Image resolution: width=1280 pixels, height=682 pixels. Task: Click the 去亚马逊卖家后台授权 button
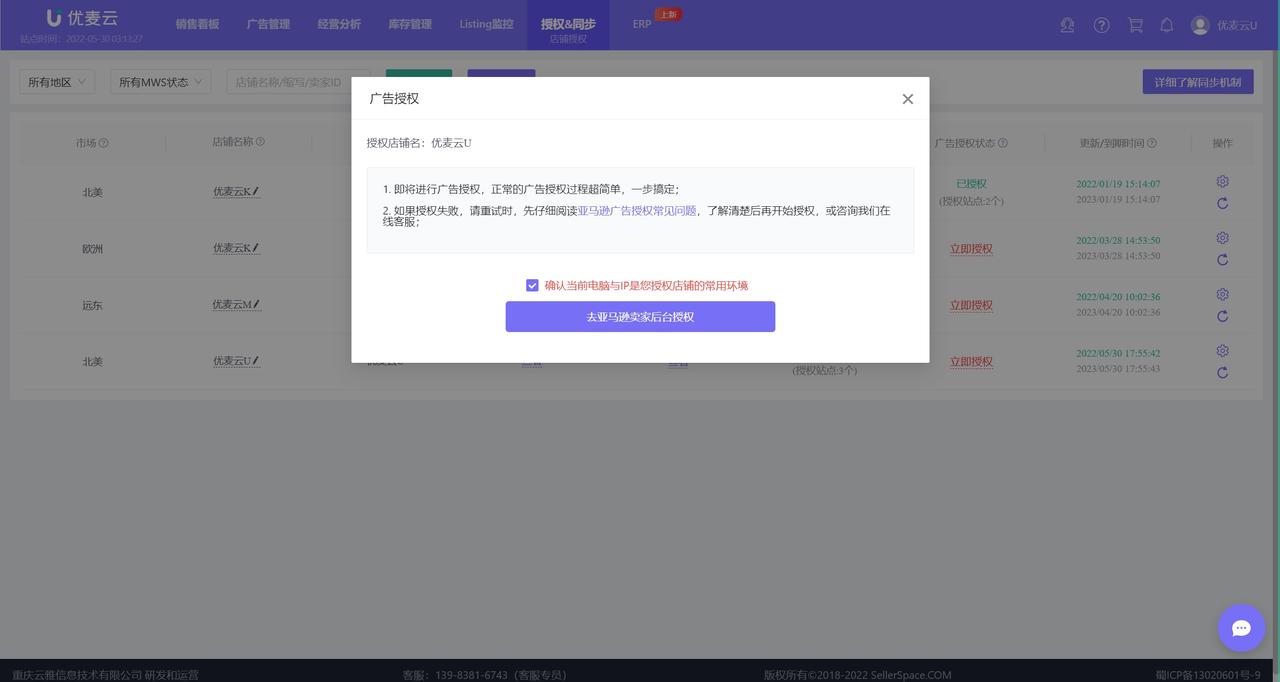[640, 316]
